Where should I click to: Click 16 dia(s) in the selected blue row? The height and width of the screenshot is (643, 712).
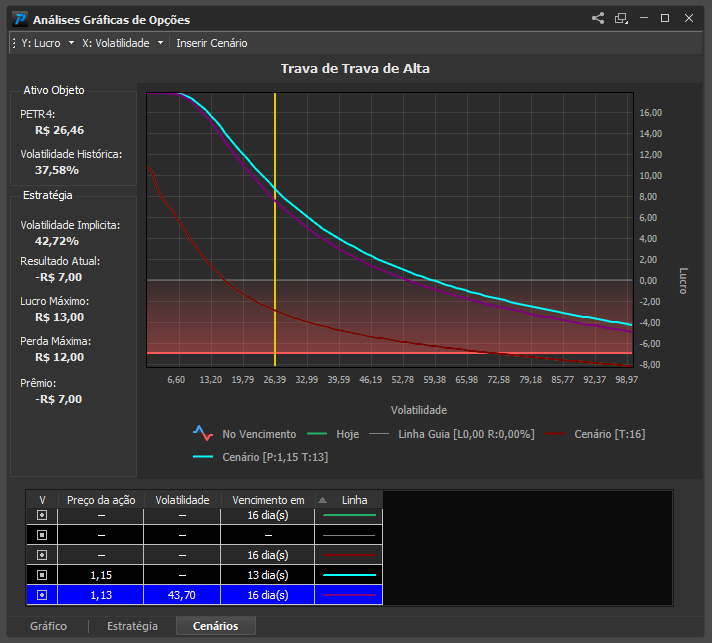[x=268, y=595]
